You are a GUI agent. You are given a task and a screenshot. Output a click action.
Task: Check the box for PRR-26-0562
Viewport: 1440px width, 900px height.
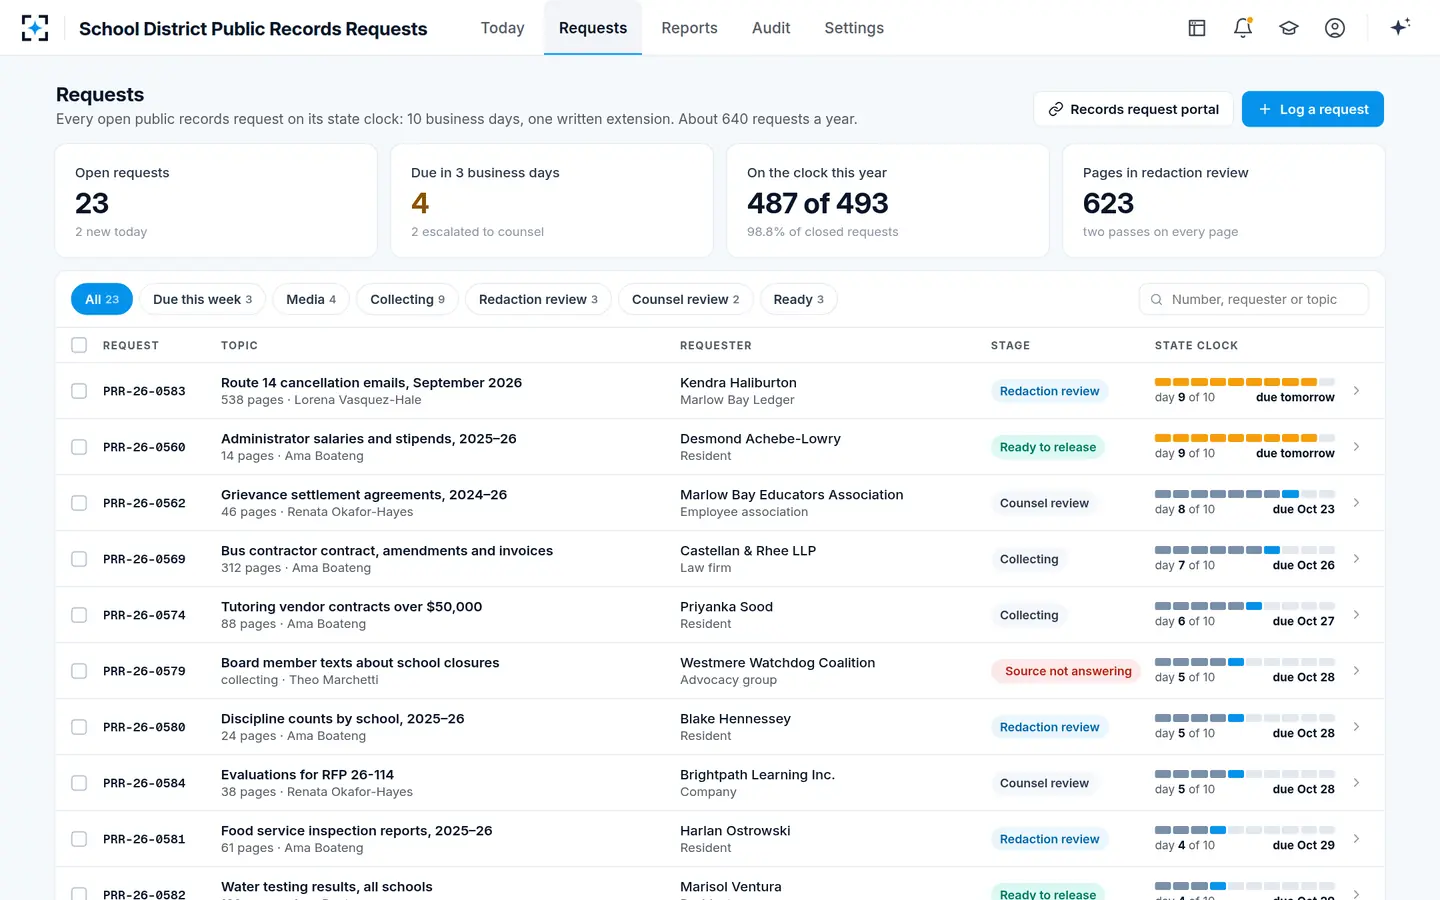click(79, 503)
